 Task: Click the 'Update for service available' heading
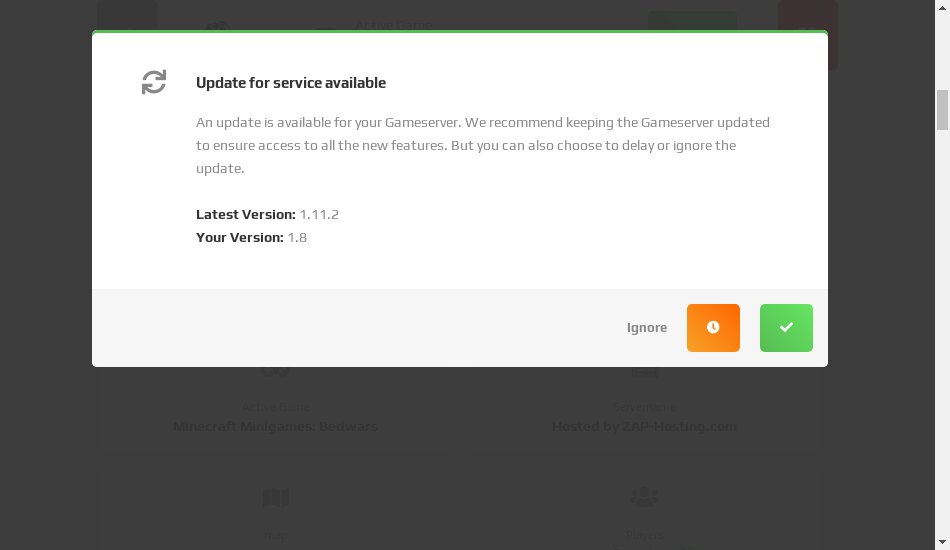(291, 83)
